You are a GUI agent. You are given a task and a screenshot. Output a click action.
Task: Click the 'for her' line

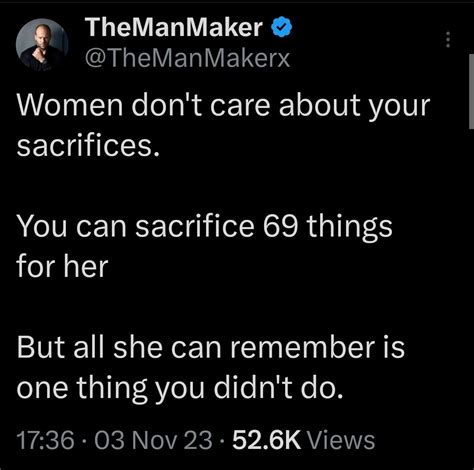pyautogui.click(x=62, y=266)
